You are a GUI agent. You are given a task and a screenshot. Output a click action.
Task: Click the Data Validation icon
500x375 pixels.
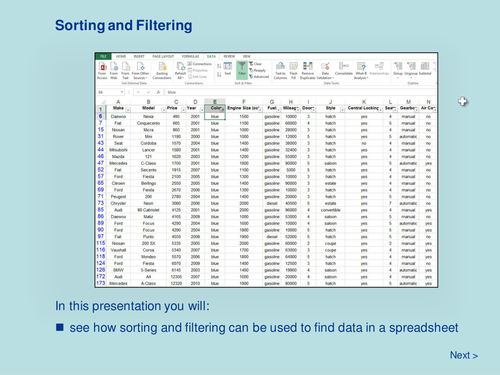325,71
